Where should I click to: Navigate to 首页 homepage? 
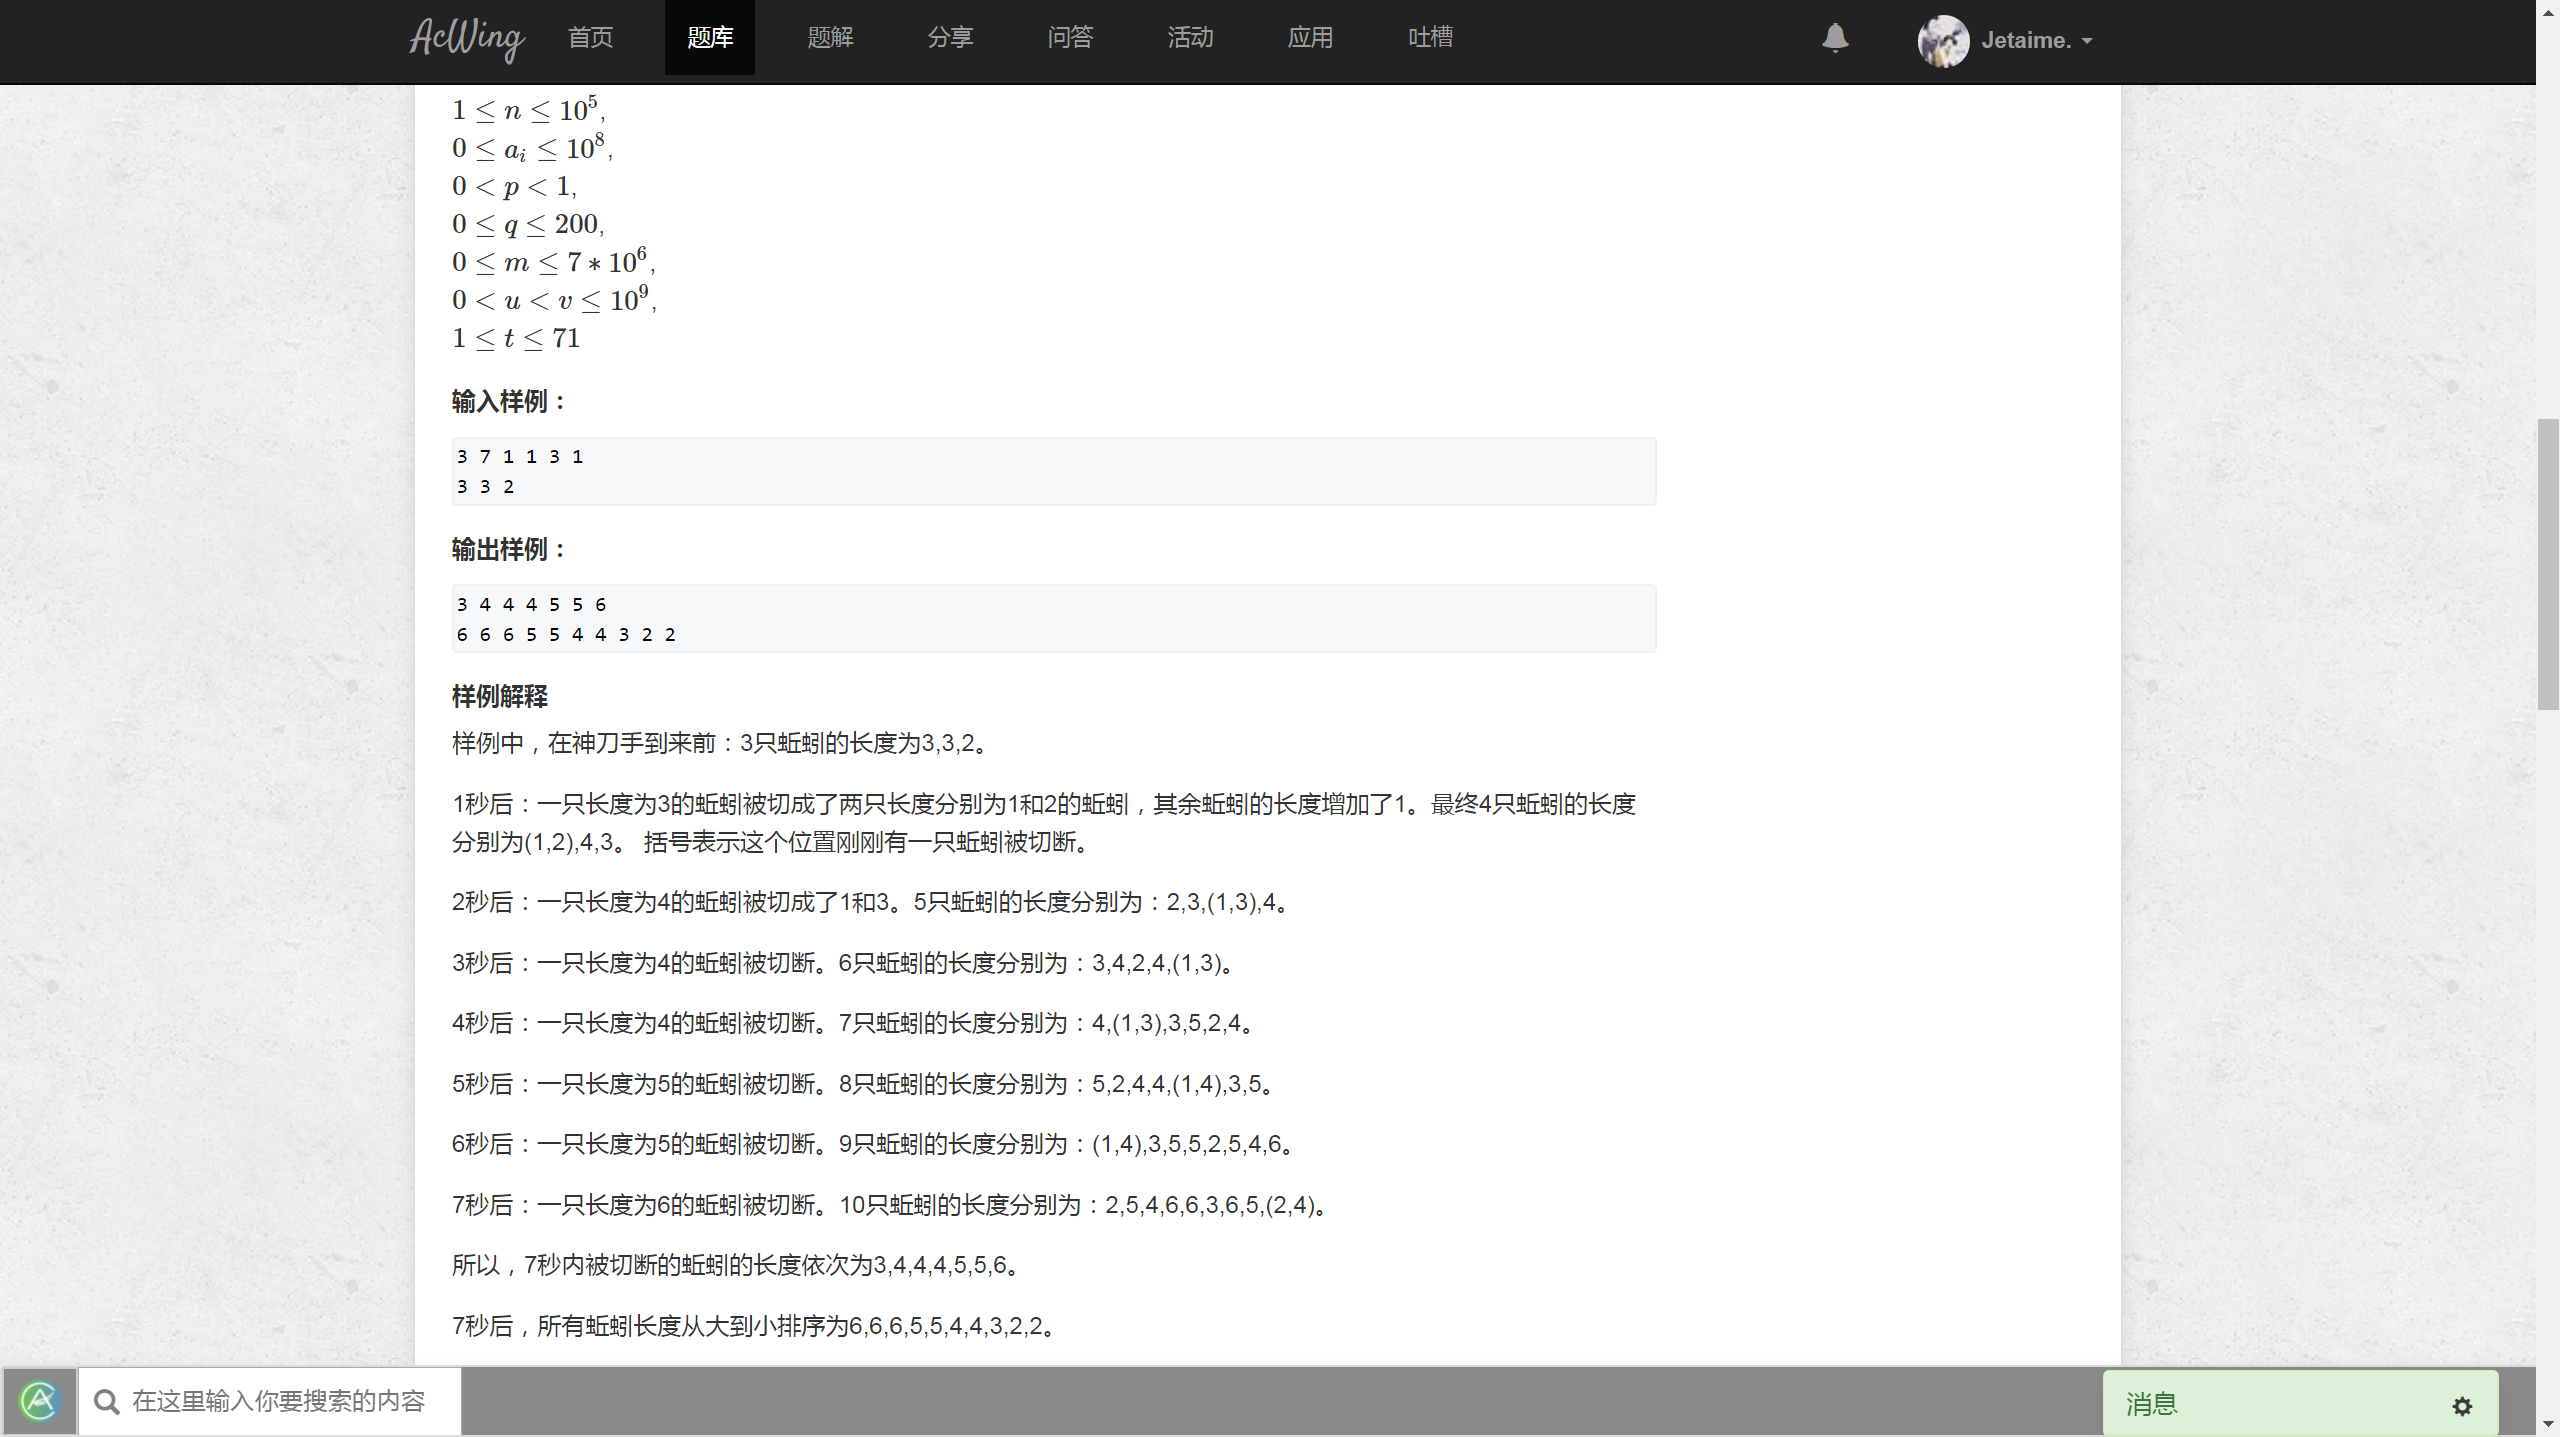click(x=589, y=38)
